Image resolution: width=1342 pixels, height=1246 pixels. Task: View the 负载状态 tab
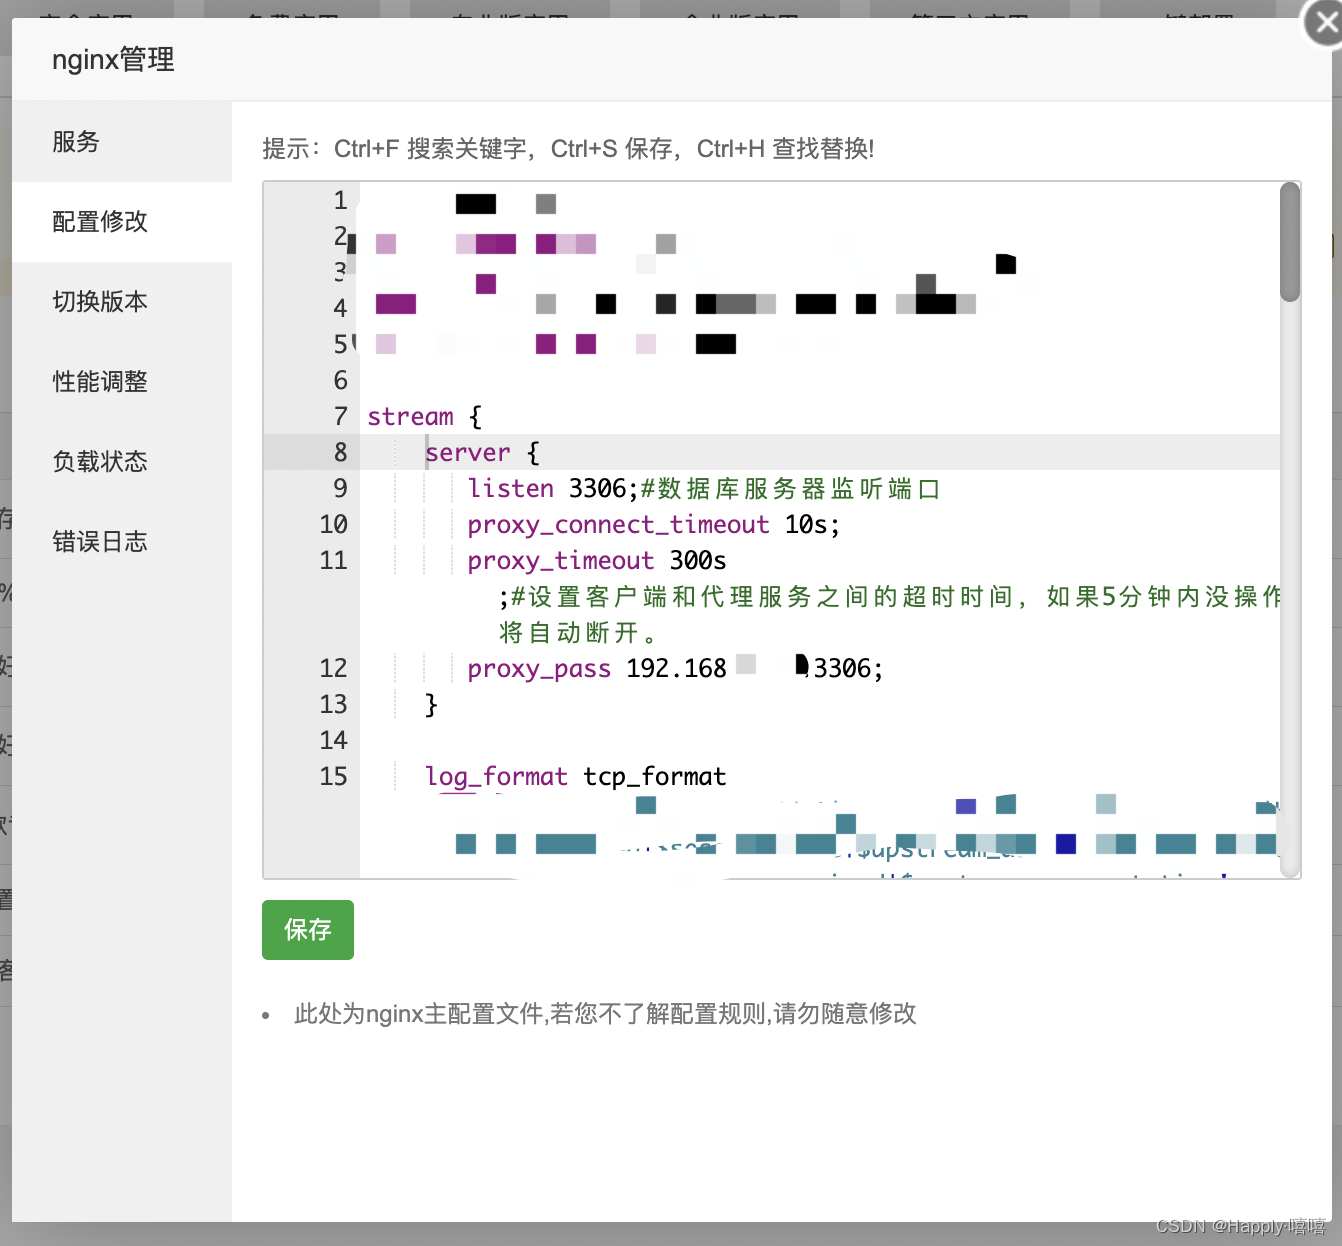click(x=122, y=462)
